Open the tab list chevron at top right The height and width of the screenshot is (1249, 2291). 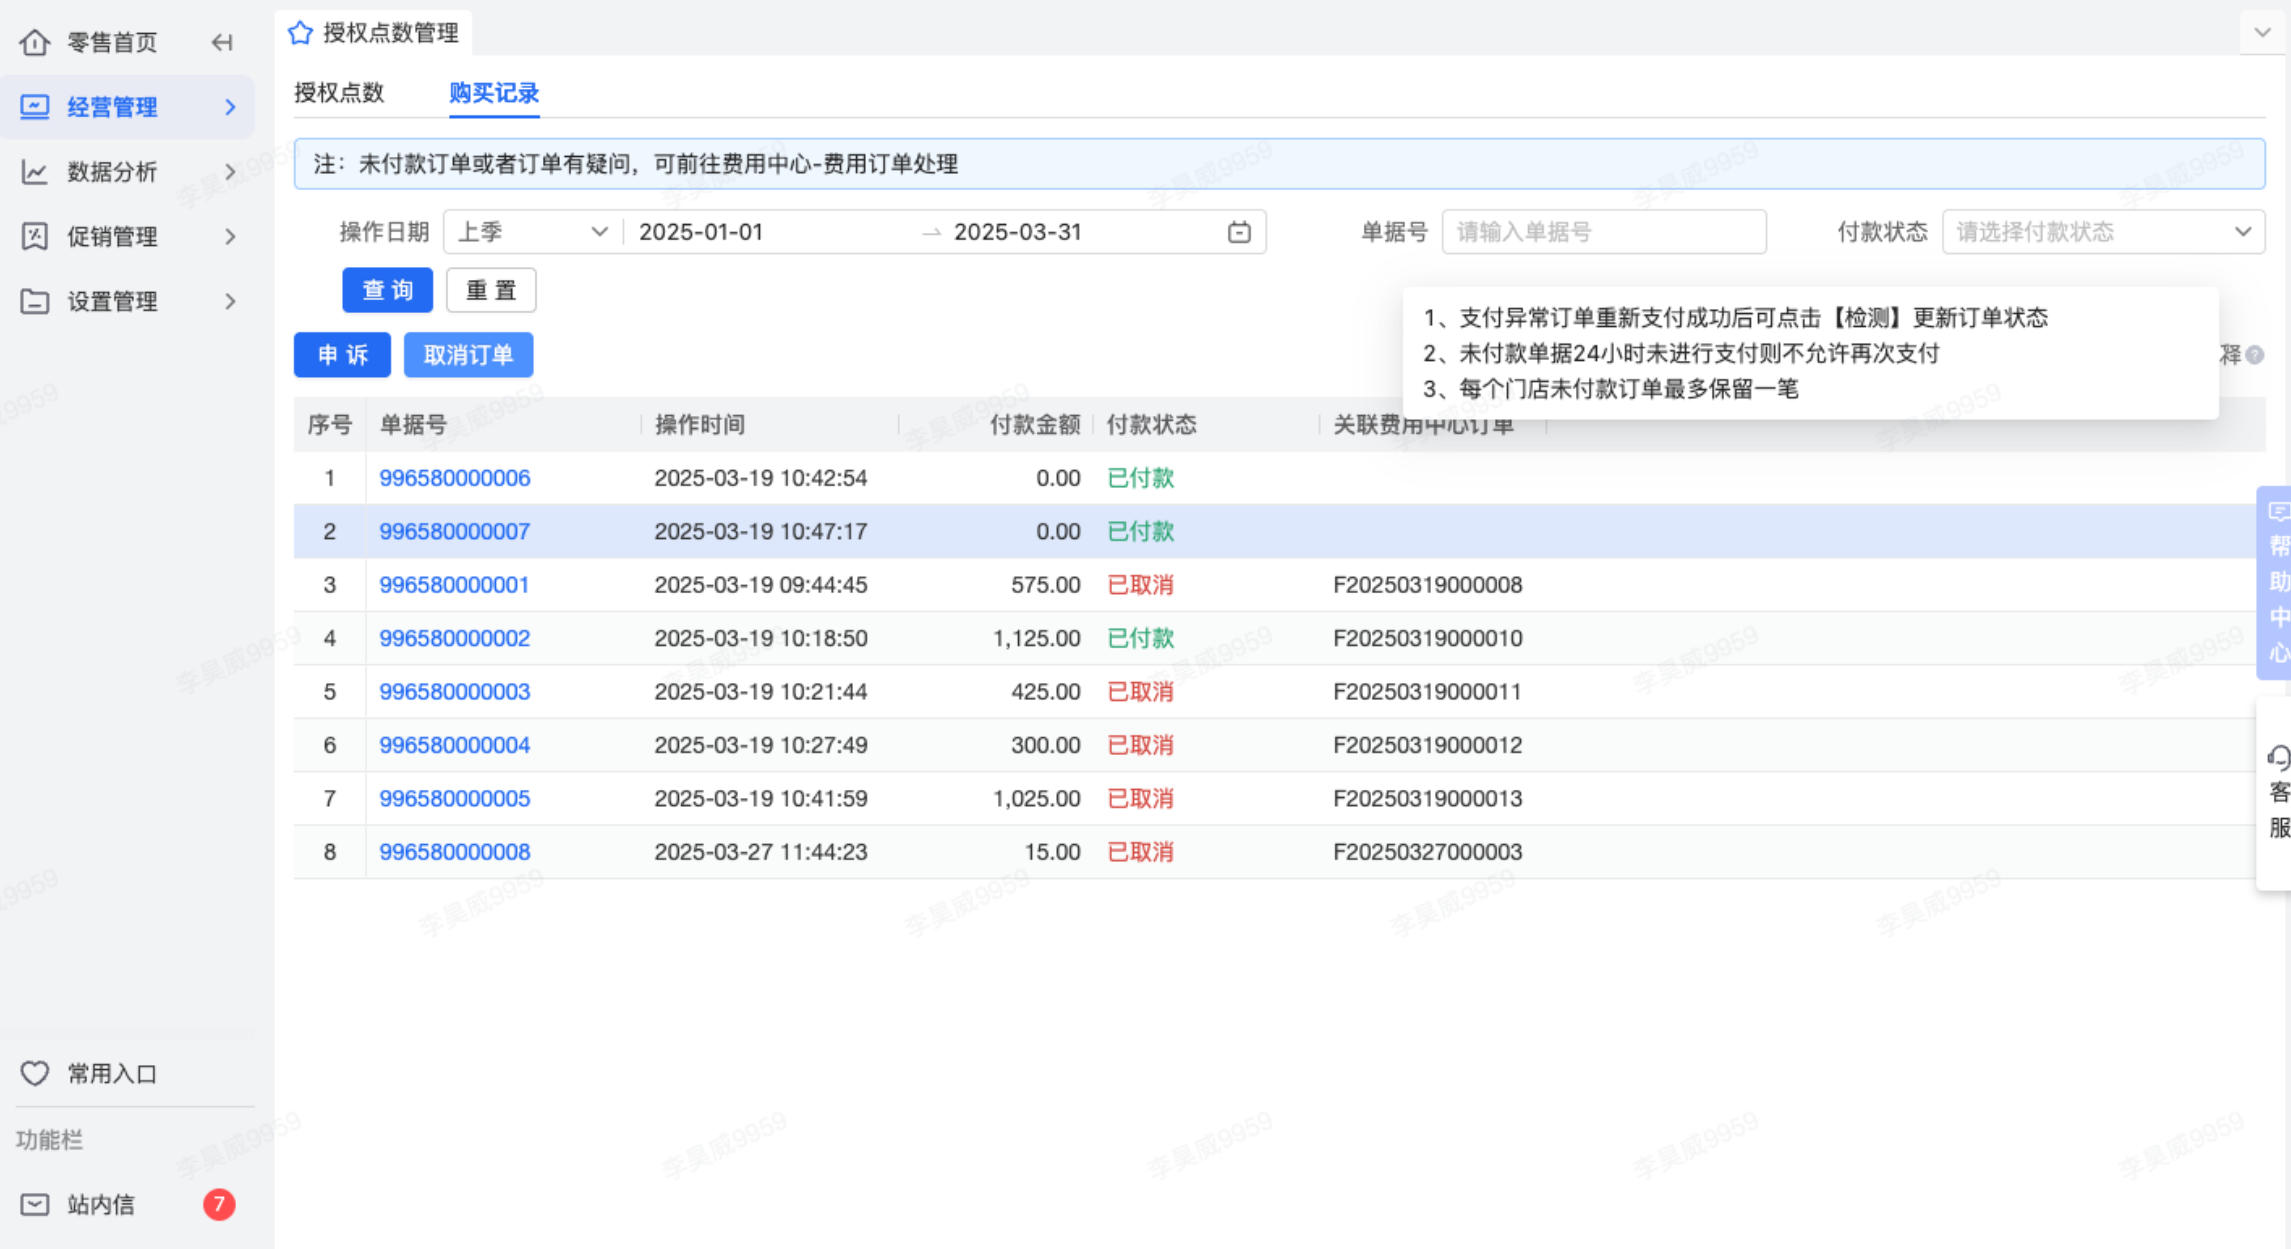(2262, 33)
